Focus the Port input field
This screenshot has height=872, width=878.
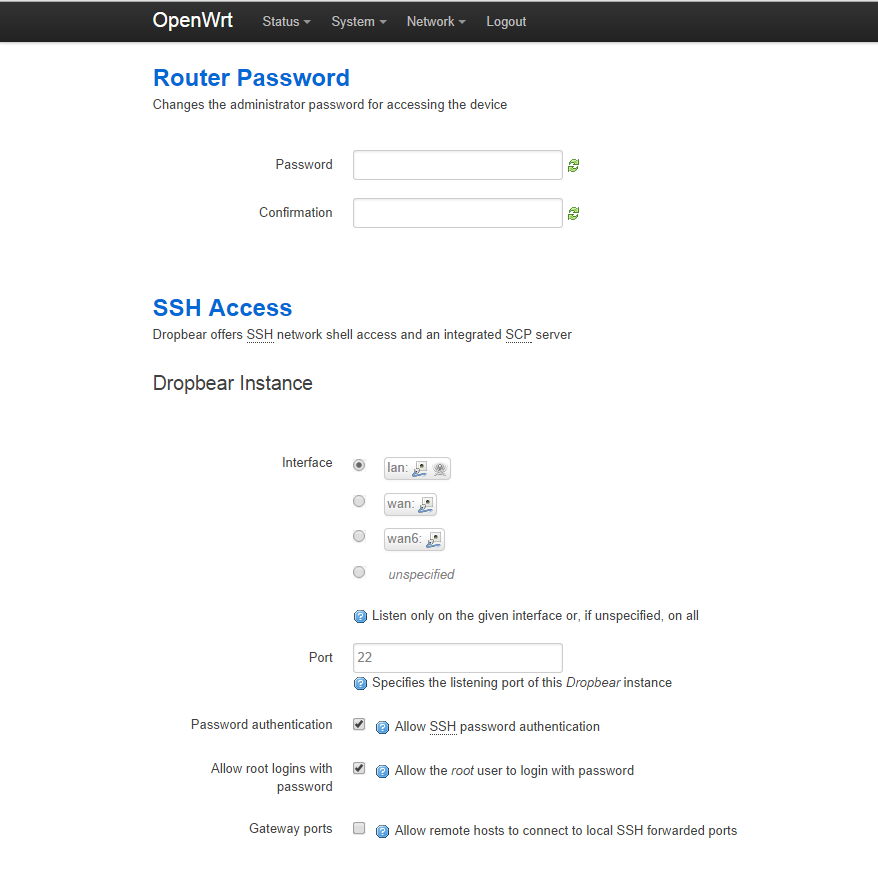tap(458, 658)
